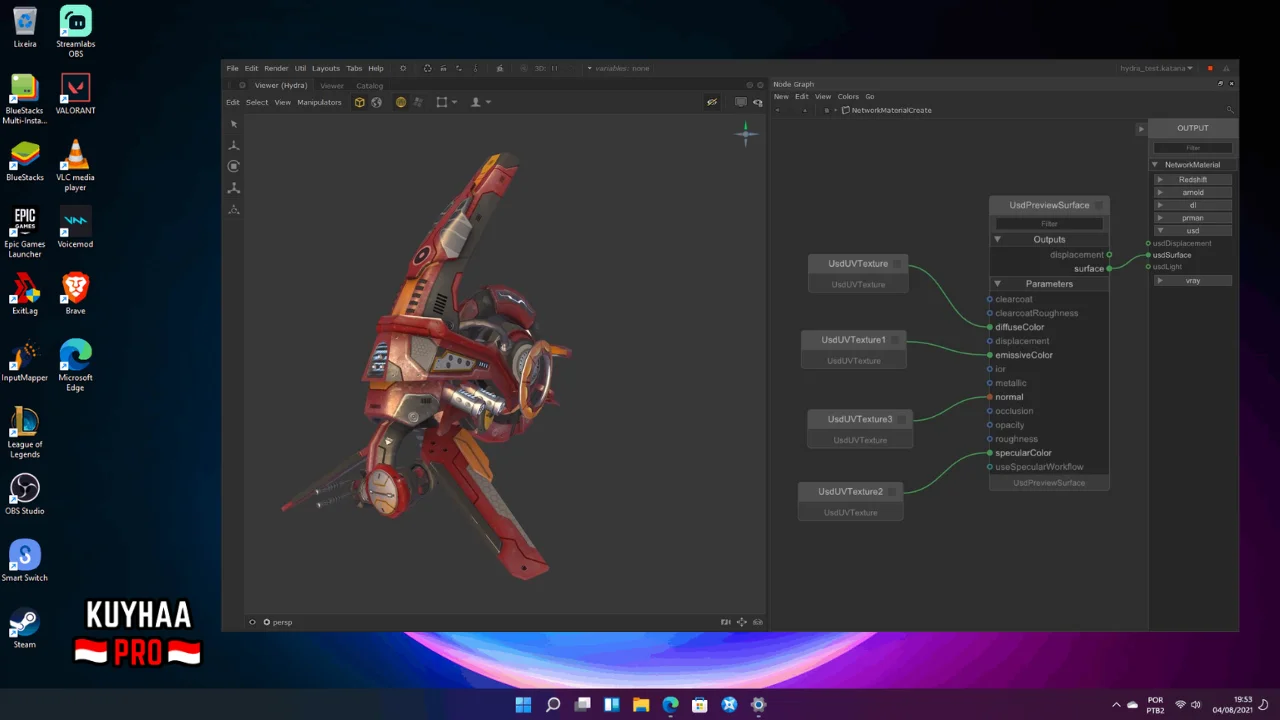
Task: Open the Brave browser desktop icon
Action: pos(76,294)
